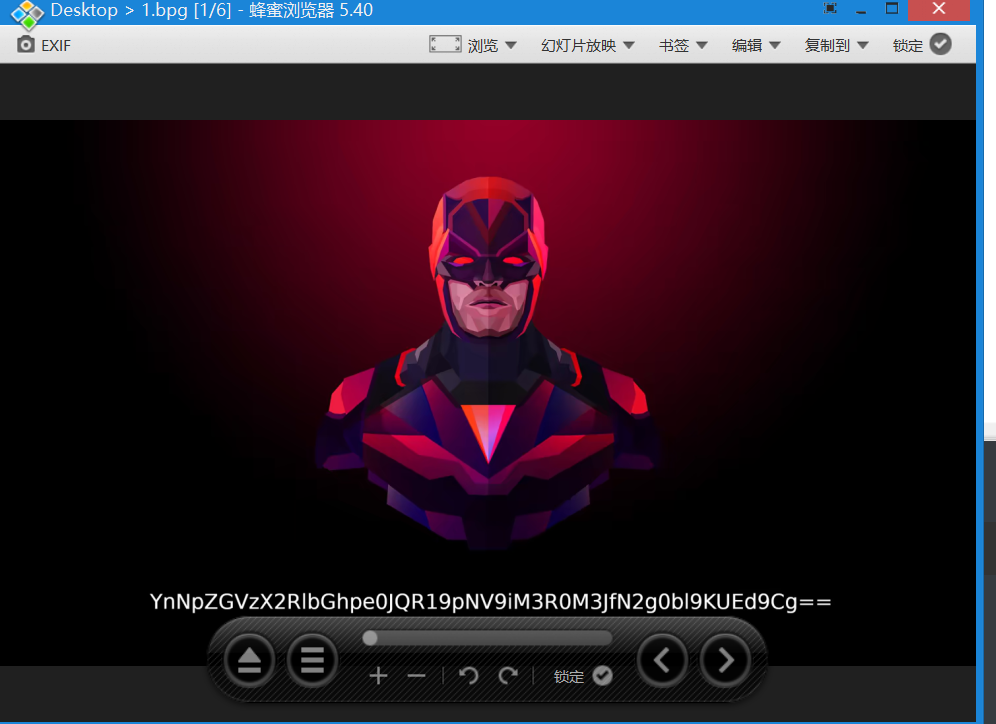Click the fullscreen icon in title bar
Viewport: 996px width, 724px height.
[x=830, y=9]
